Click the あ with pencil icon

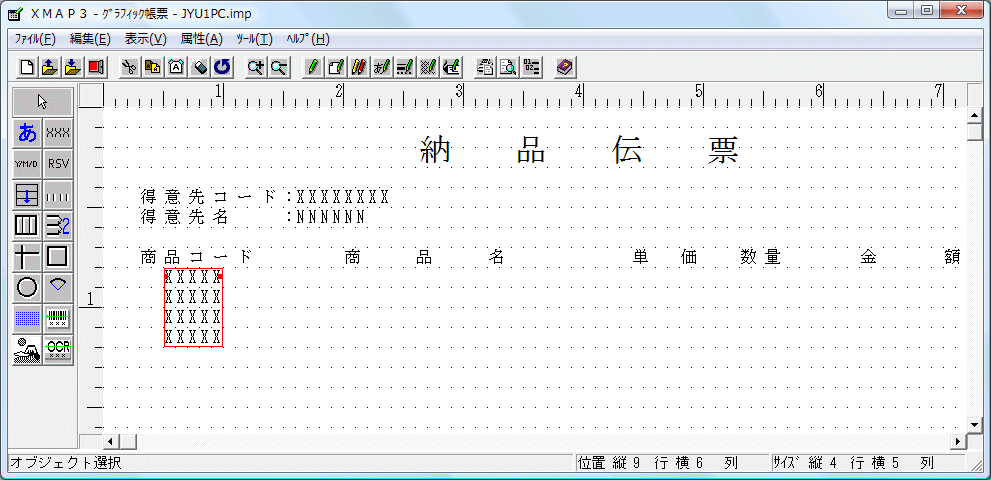point(382,66)
